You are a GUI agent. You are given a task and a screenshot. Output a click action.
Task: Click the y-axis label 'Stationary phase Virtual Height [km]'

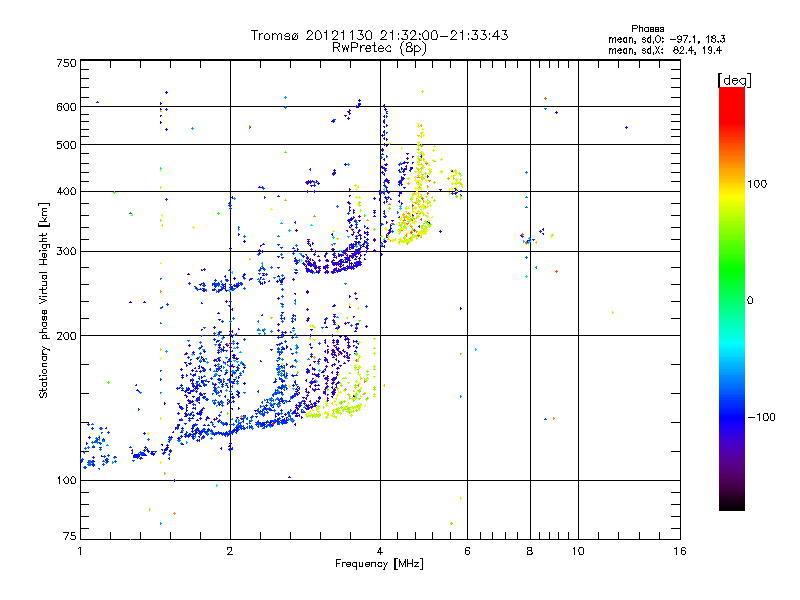[x=43, y=300]
